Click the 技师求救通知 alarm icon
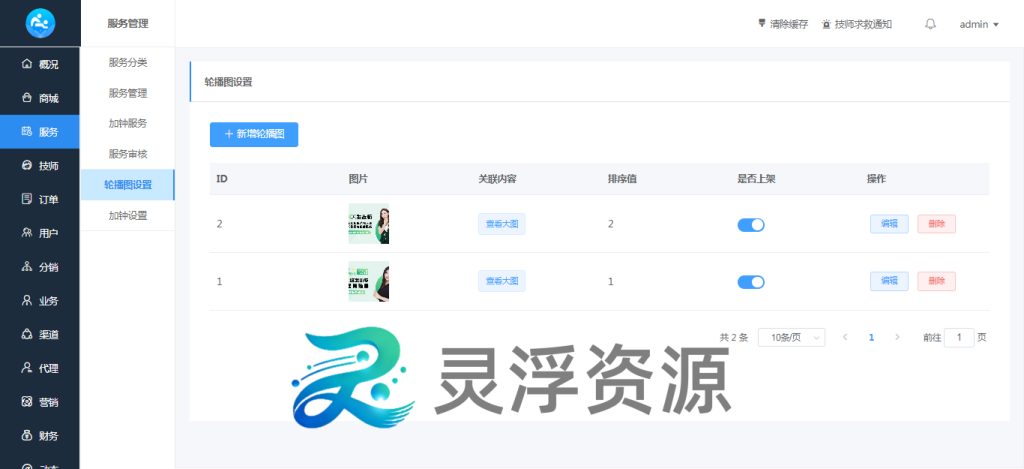1024x469 pixels. 827,24
